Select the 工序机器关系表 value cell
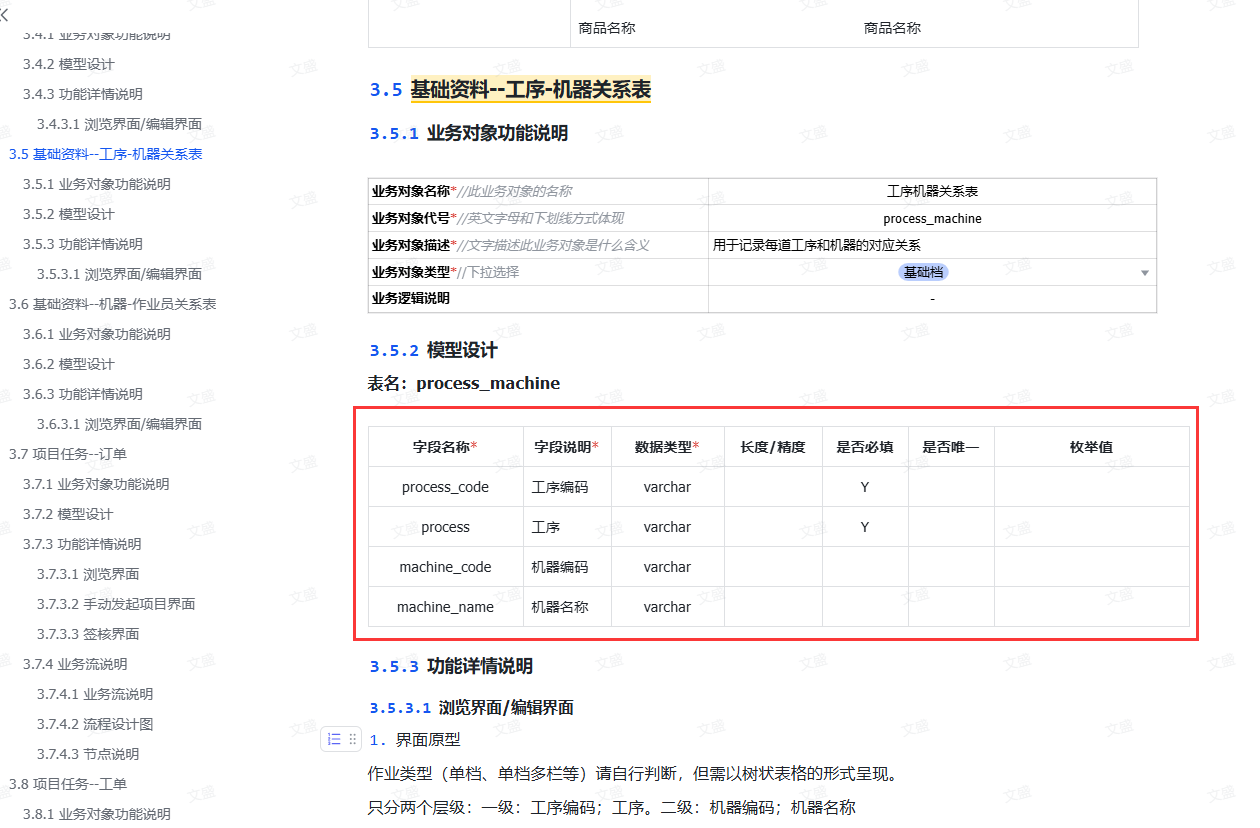This screenshot has width=1260, height=828. point(932,191)
